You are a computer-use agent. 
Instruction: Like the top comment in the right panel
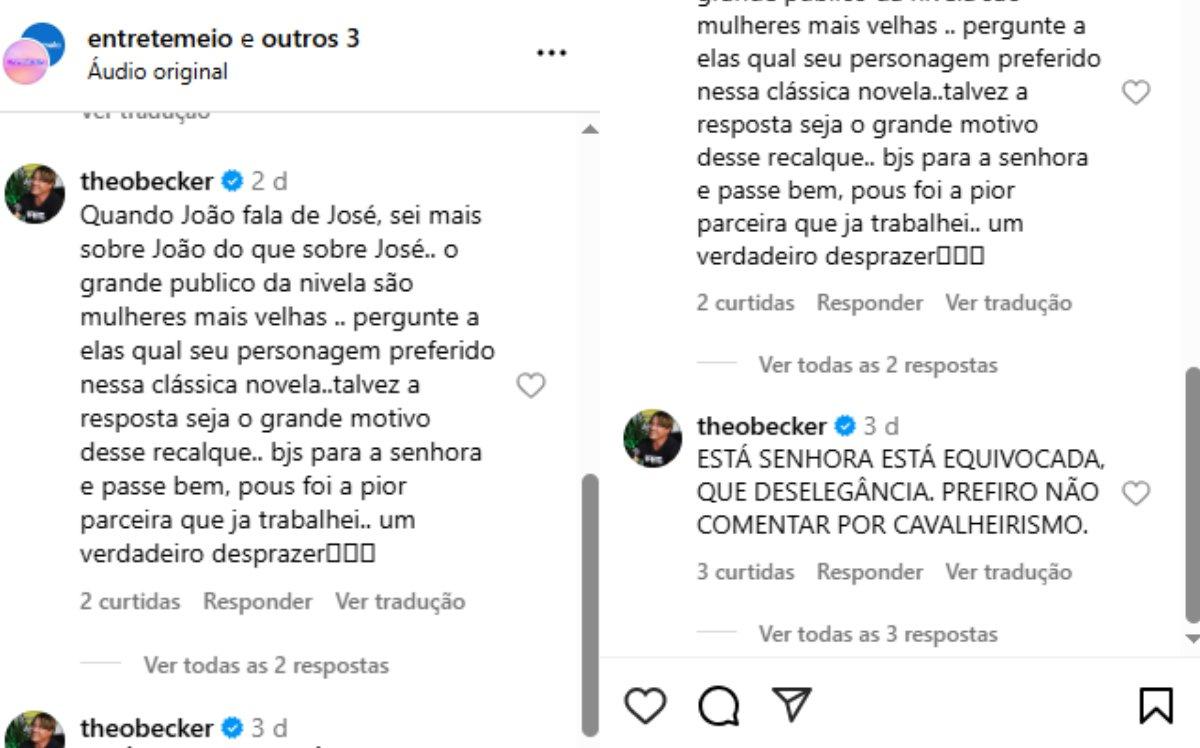pyautogui.click(x=1137, y=93)
